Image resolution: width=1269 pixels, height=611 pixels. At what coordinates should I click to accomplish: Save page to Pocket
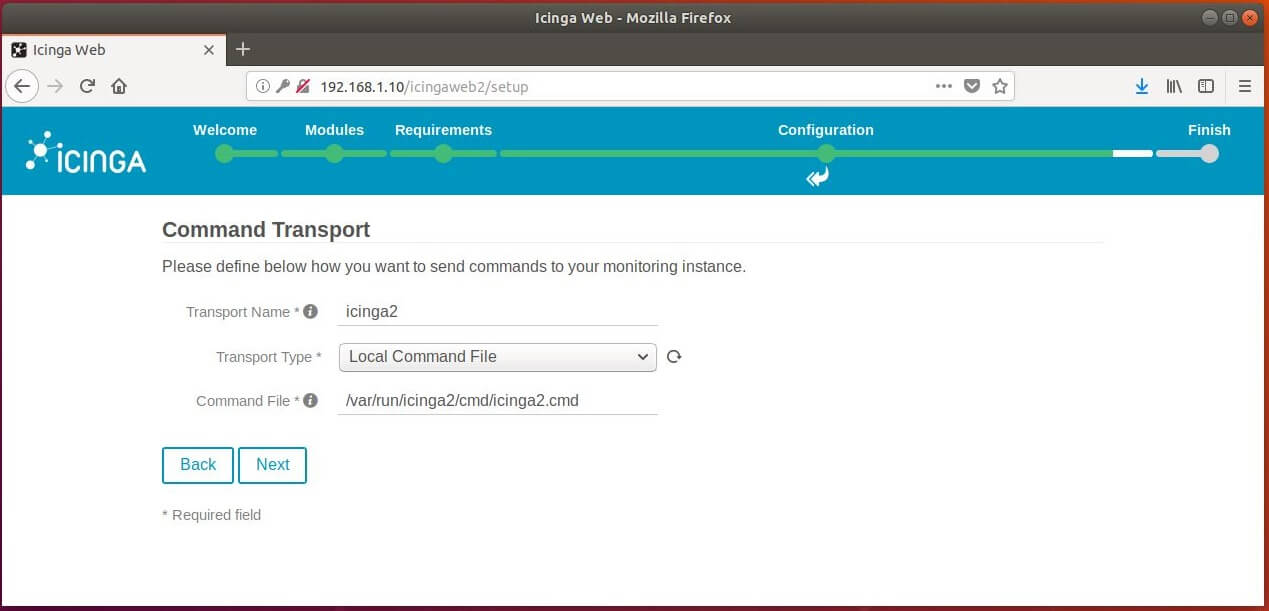[971, 86]
